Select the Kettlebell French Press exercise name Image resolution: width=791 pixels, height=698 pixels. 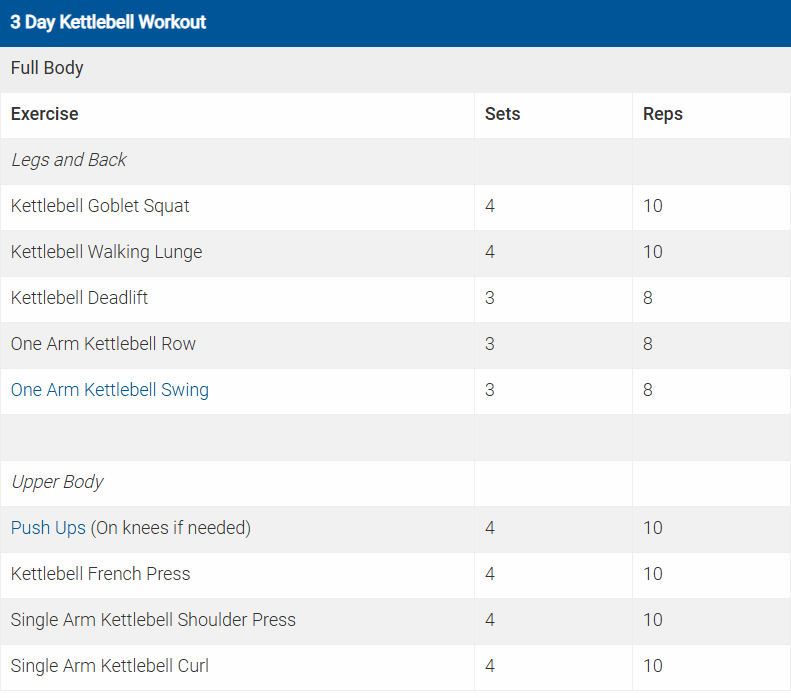click(100, 574)
